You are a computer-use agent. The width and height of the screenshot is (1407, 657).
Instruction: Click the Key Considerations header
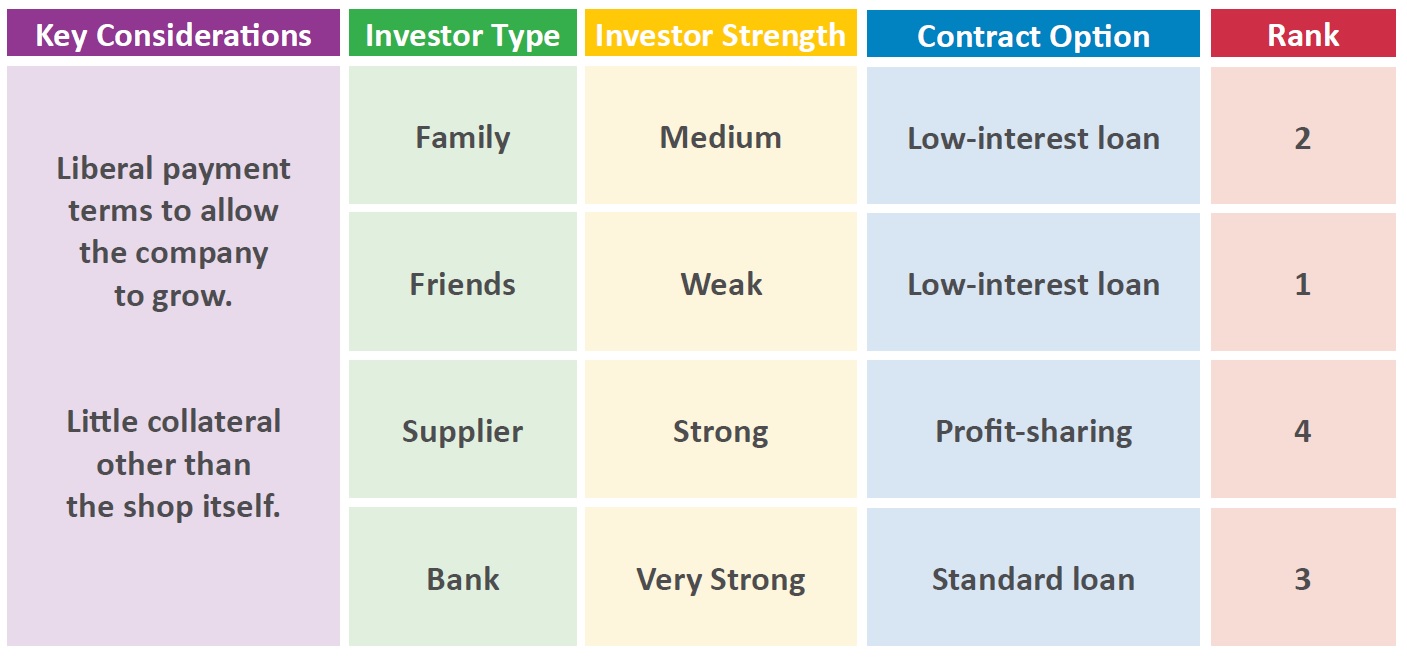pyautogui.click(x=173, y=34)
